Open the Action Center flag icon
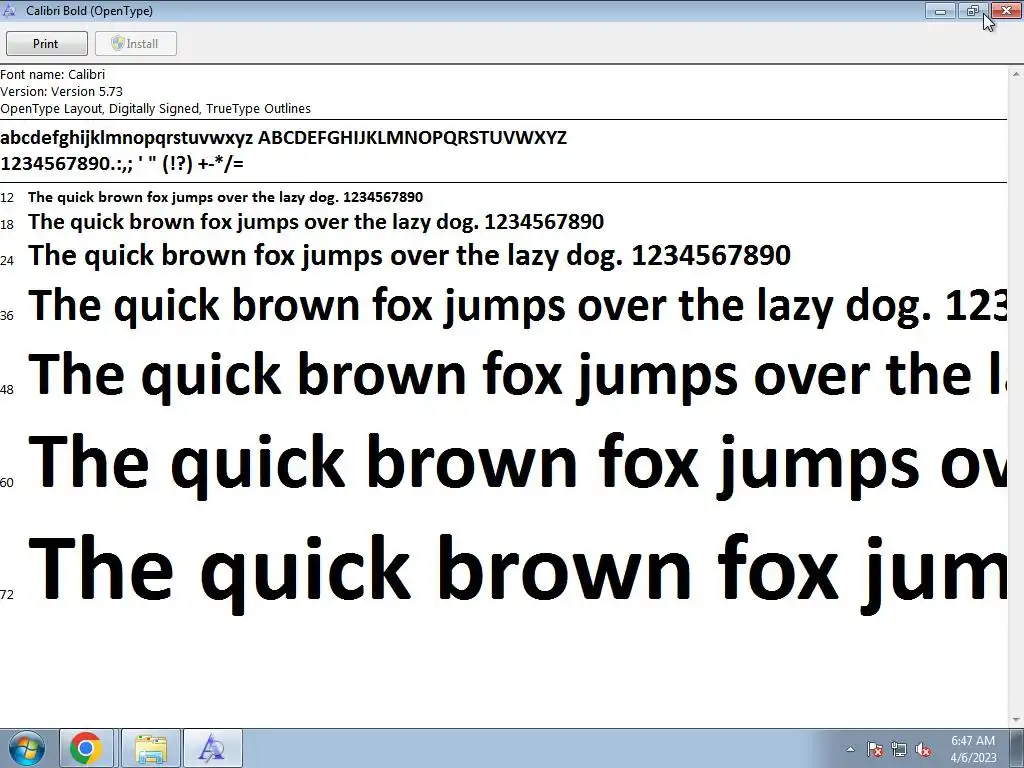The image size is (1024, 768). (875, 749)
